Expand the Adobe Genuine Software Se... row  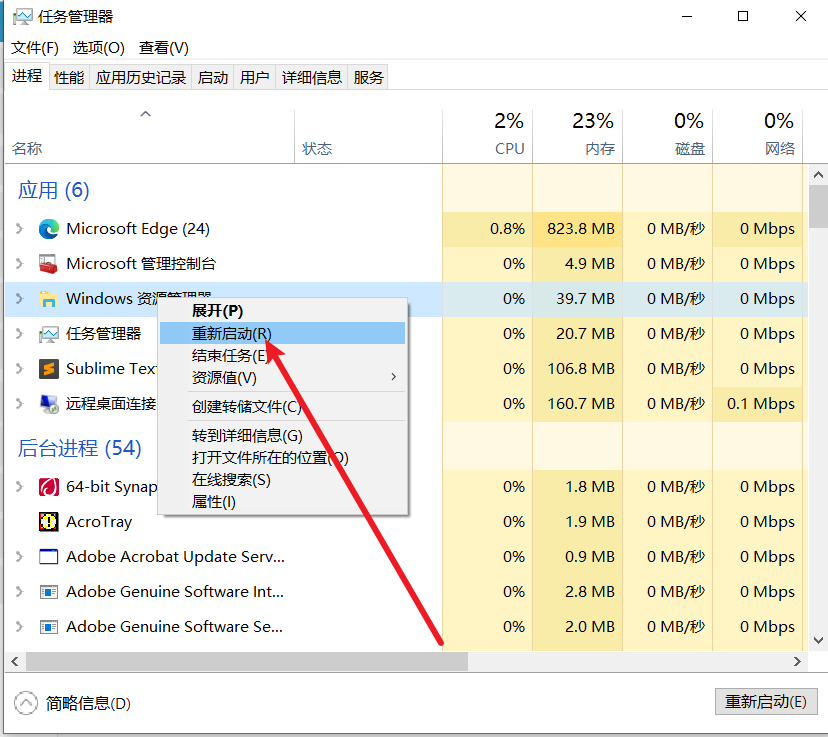pos(20,627)
